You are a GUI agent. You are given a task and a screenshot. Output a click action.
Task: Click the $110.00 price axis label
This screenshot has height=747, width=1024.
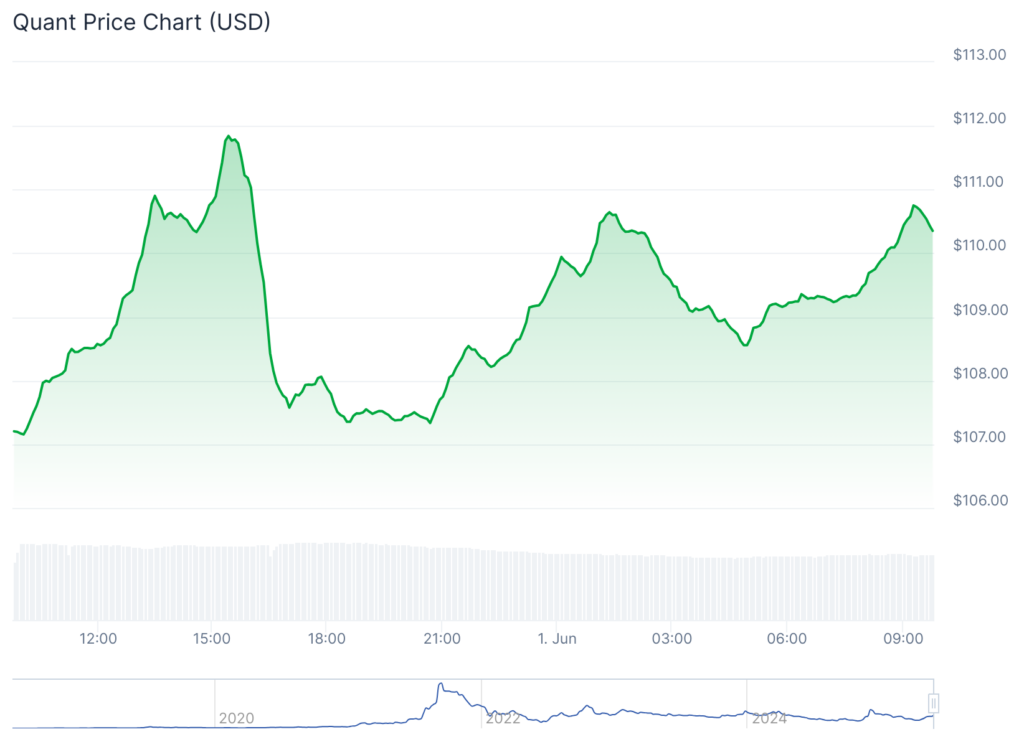pos(978,246)
